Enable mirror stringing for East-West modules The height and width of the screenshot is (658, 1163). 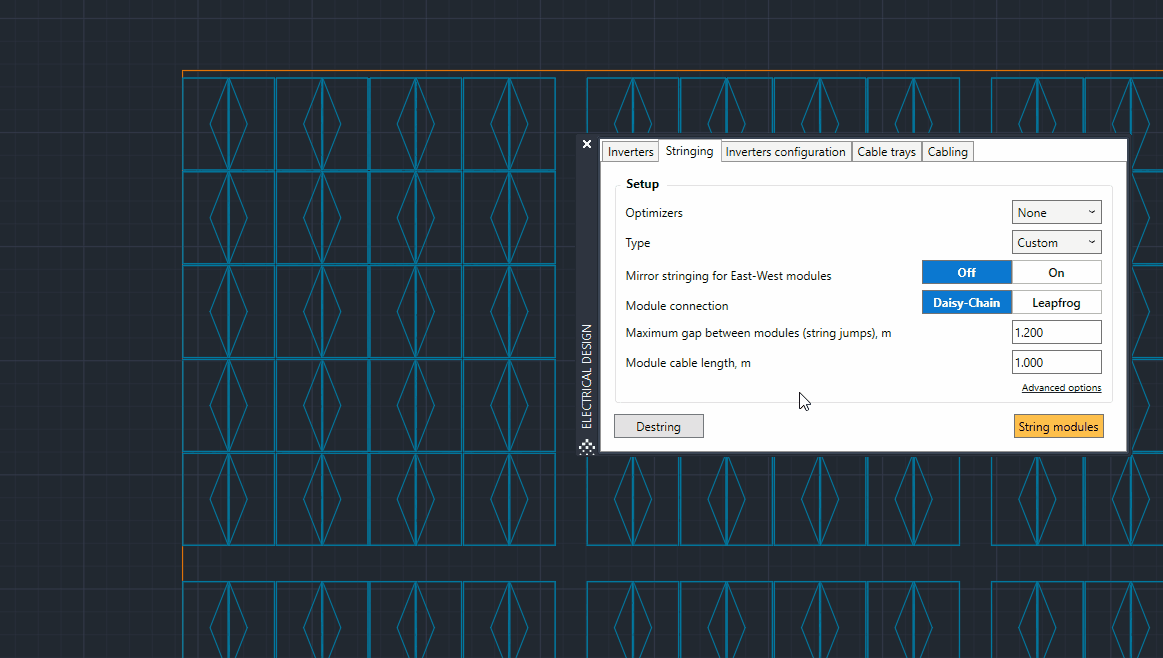(x=1056, y=271)
